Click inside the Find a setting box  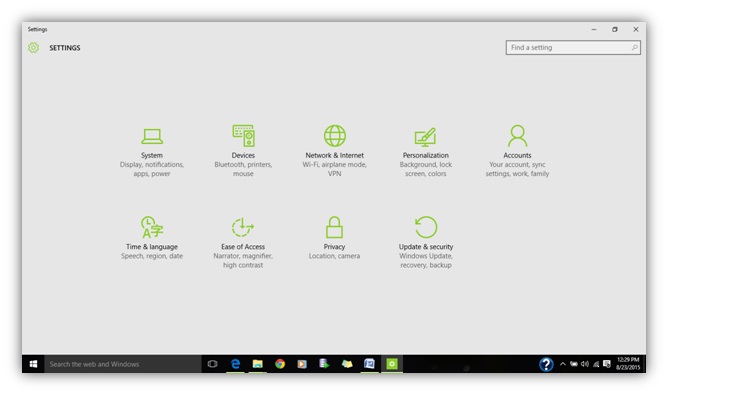click(573, 47)
